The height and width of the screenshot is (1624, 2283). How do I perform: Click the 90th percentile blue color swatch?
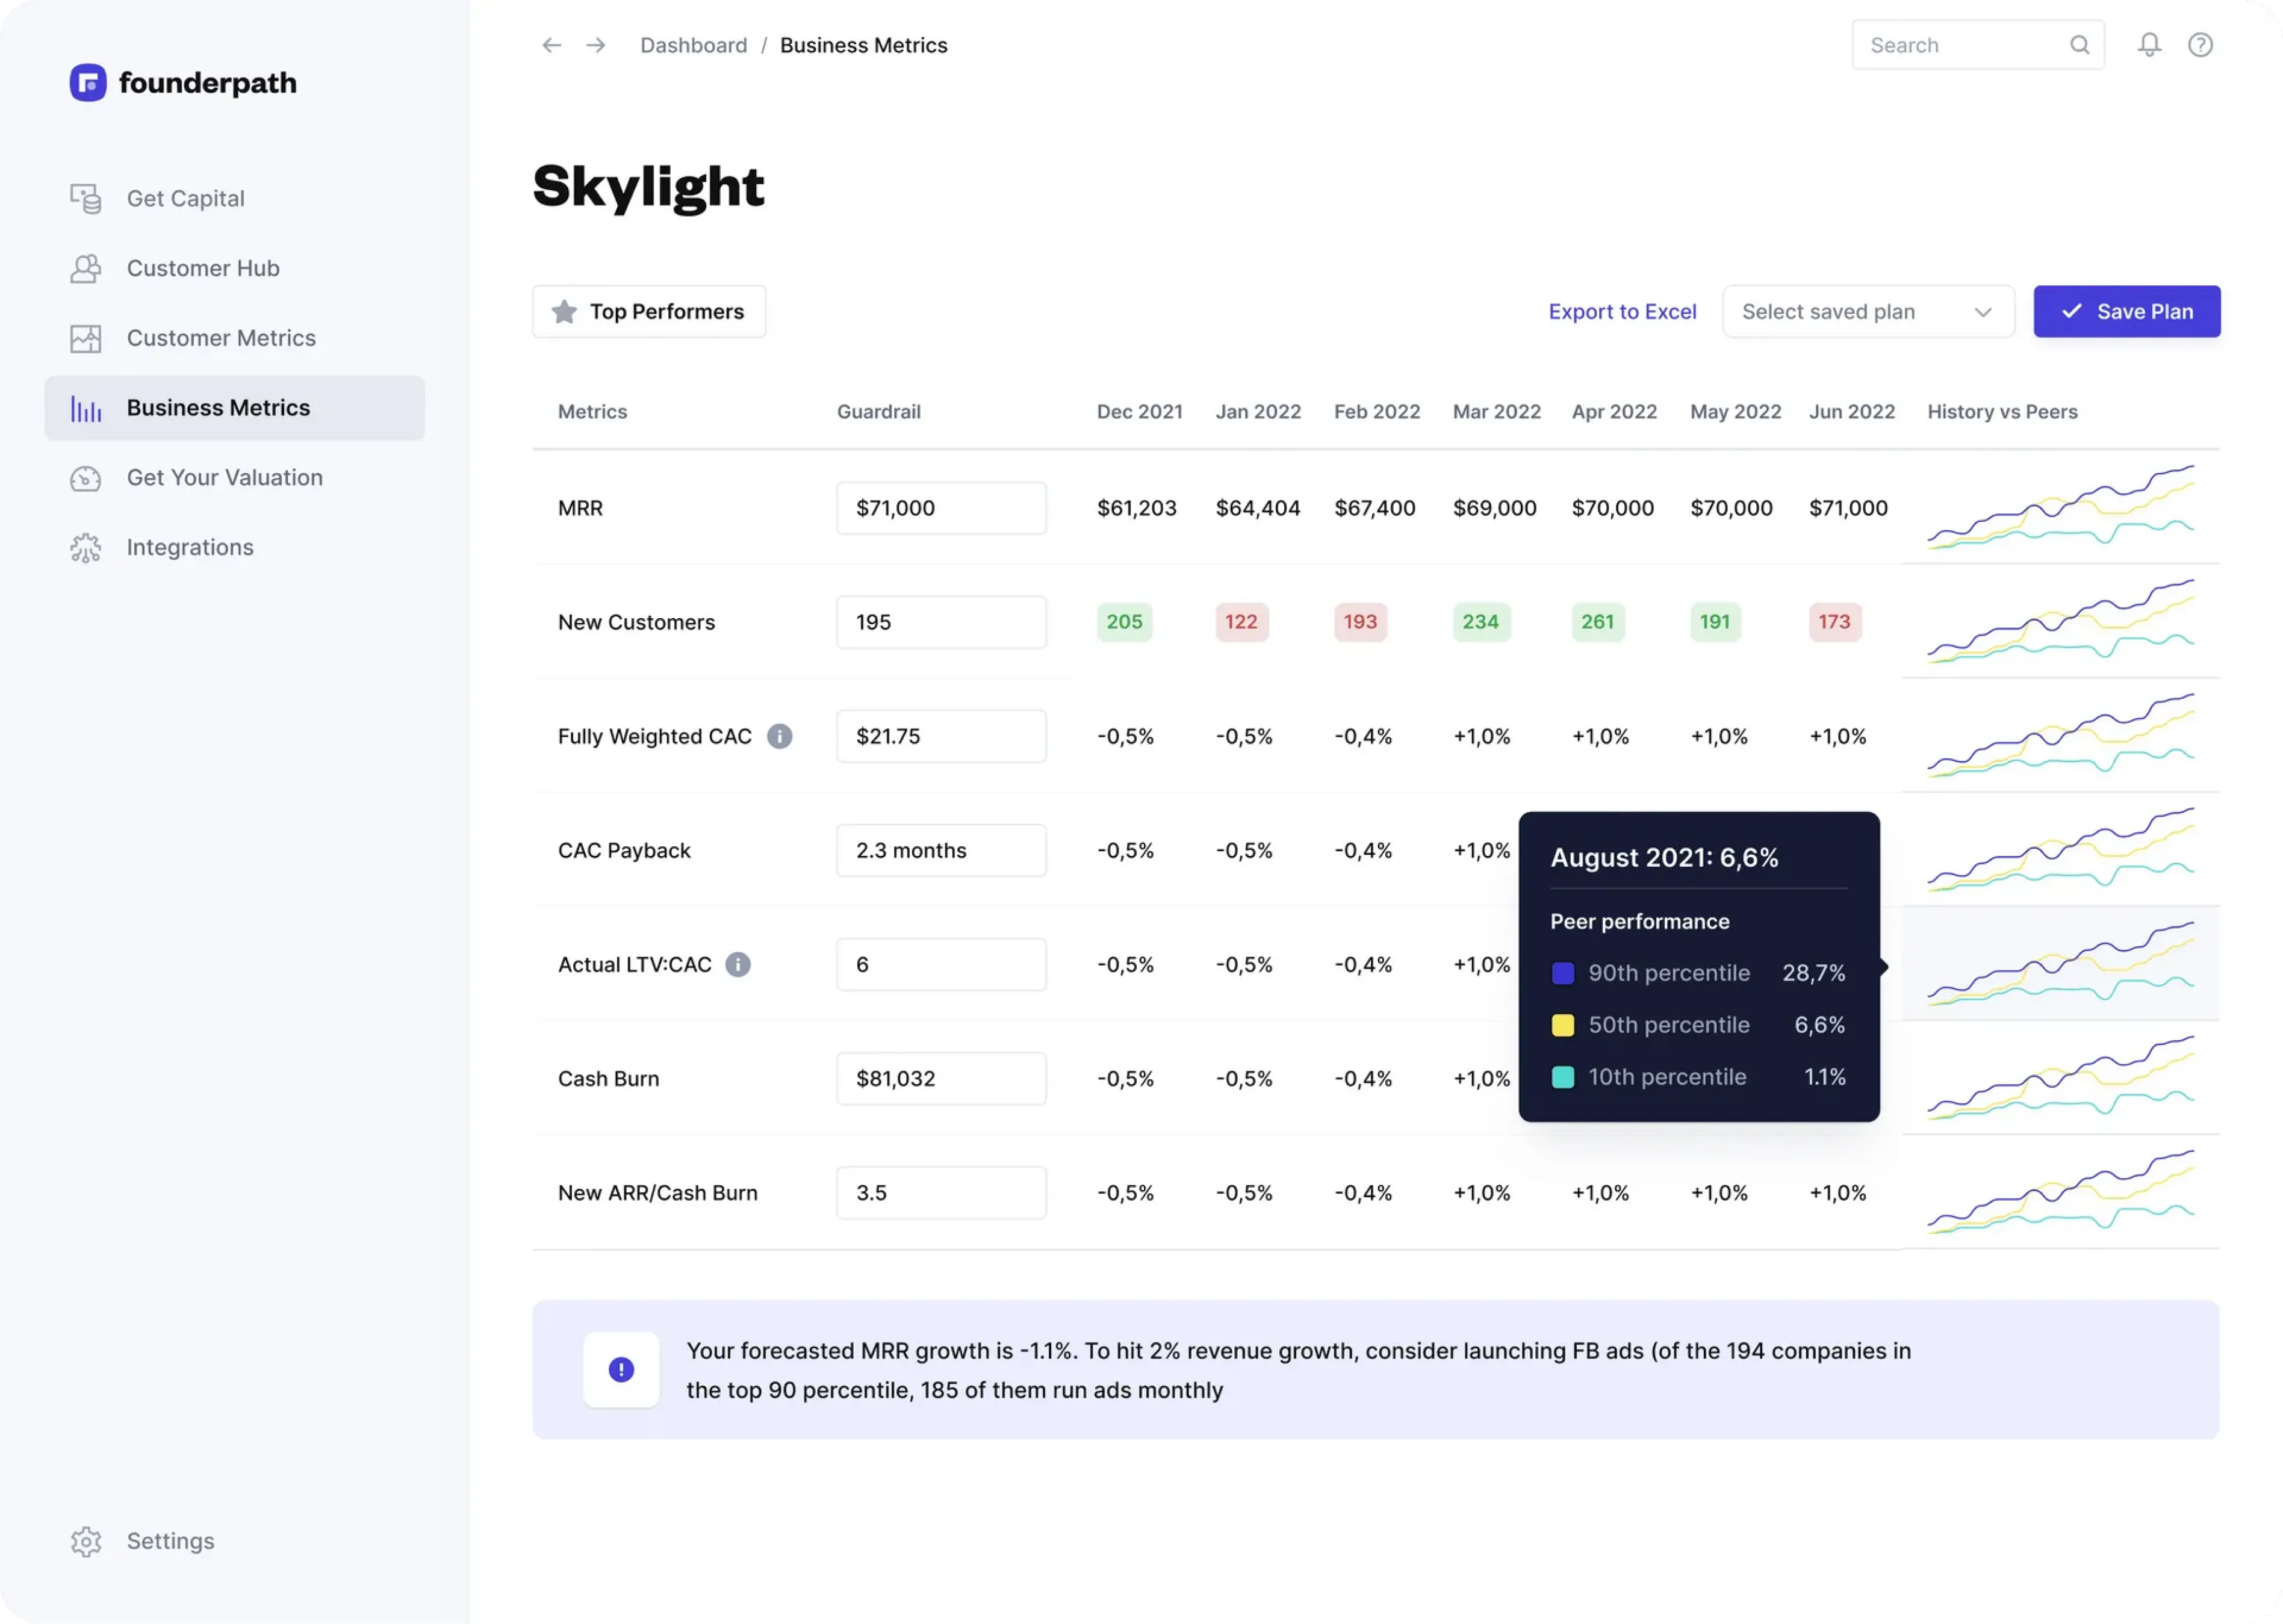coord(1562,973)
